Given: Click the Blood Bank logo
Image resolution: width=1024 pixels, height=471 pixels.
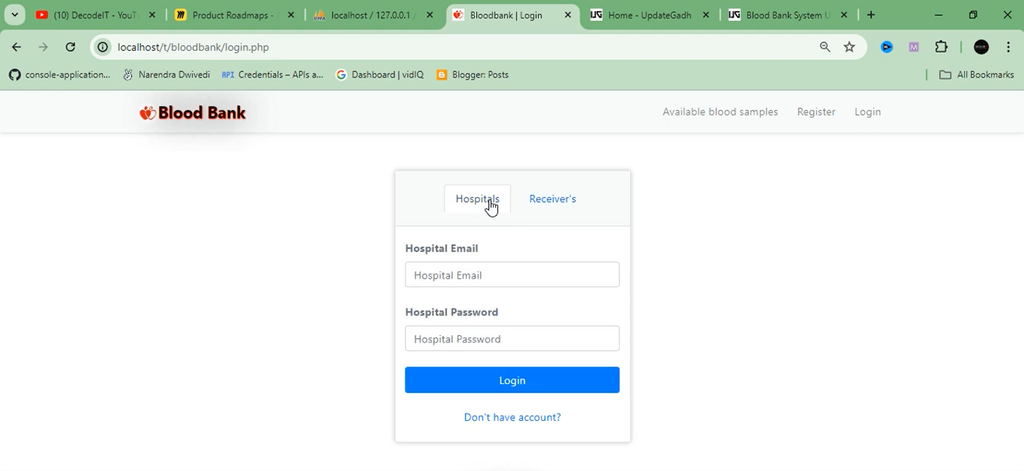Looking at the screenshot, I should coord(193,112).
